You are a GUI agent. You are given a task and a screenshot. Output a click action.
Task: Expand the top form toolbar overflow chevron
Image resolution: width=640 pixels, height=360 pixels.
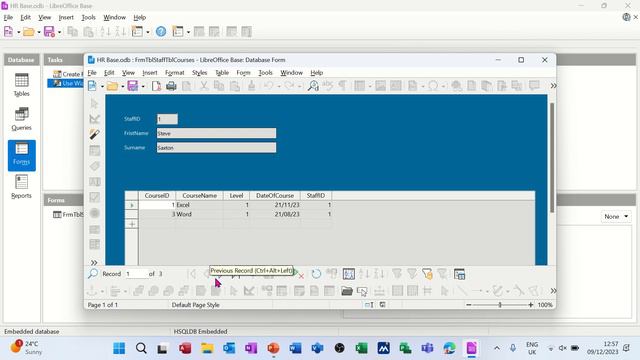point(553,86)
